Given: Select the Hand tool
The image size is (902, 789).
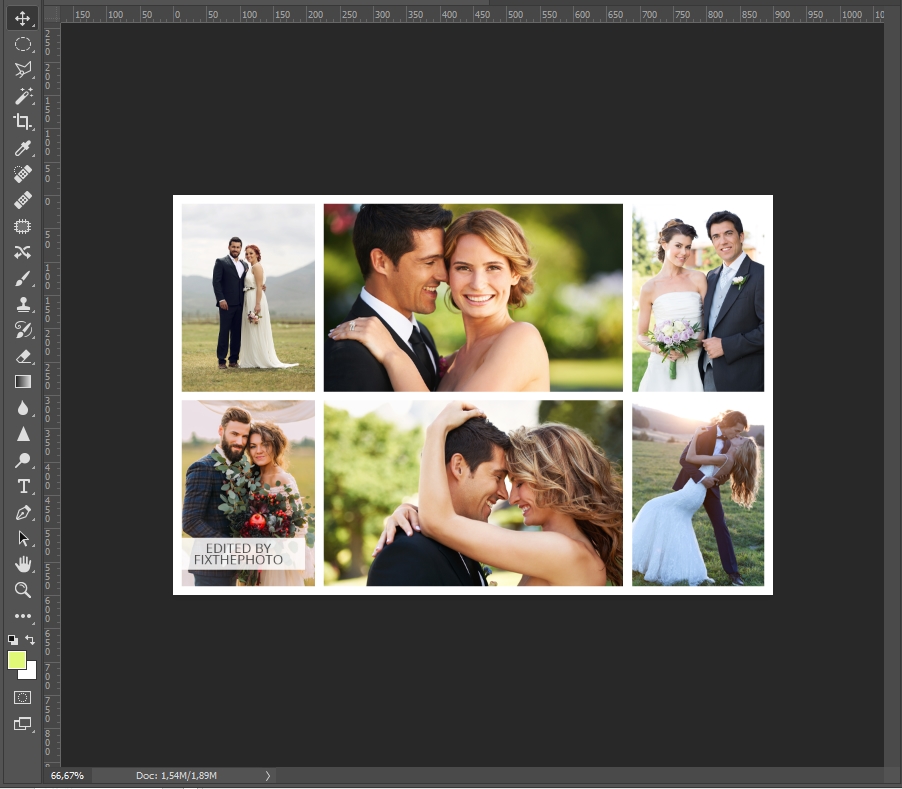Looking at the screenshot, I should coord(22,564).
